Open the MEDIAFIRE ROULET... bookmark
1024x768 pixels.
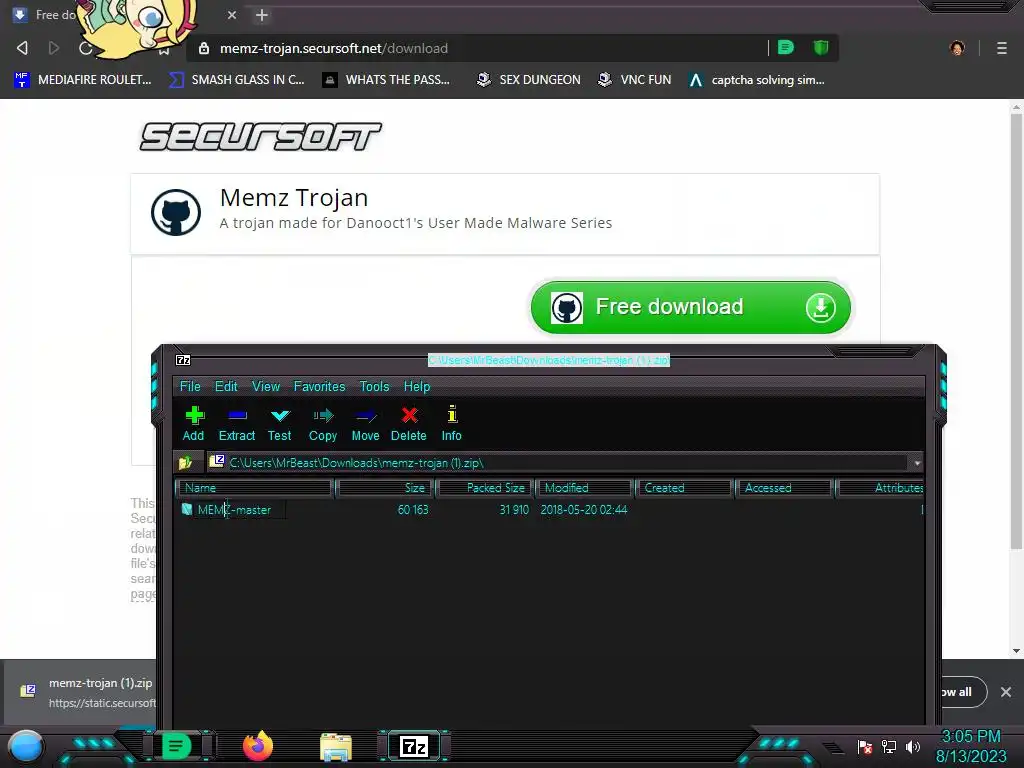coord(83,80)
